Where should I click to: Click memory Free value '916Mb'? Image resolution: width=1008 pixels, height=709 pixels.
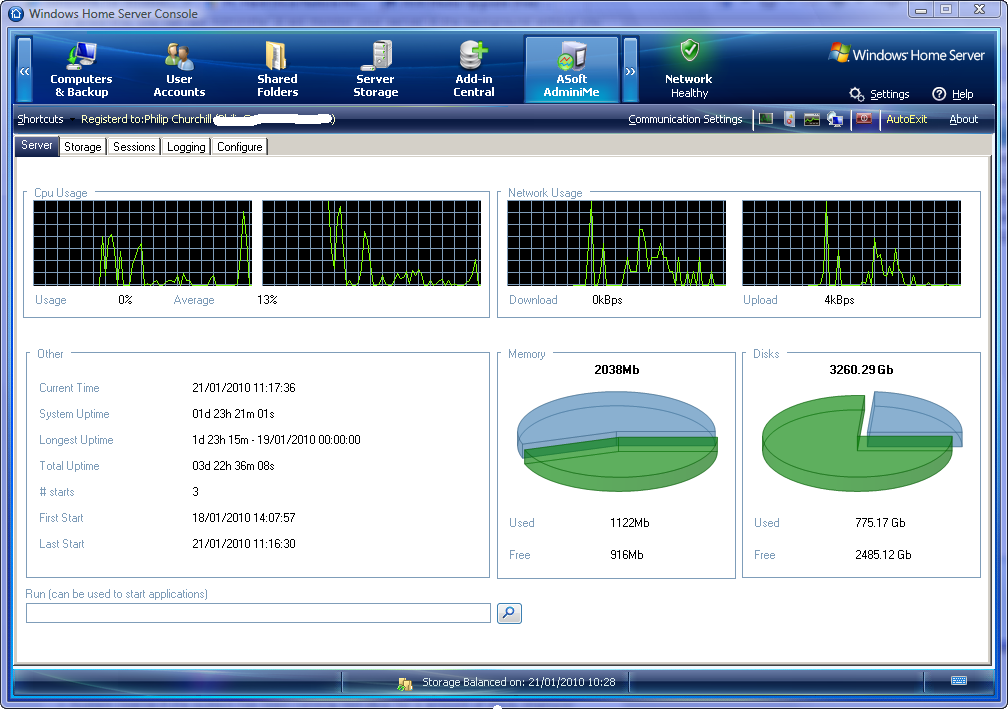(627, 555)
